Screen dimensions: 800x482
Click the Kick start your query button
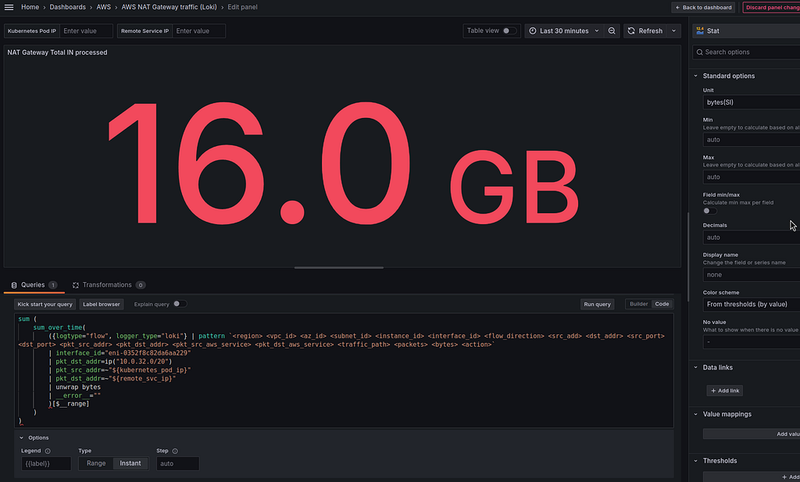45,304
